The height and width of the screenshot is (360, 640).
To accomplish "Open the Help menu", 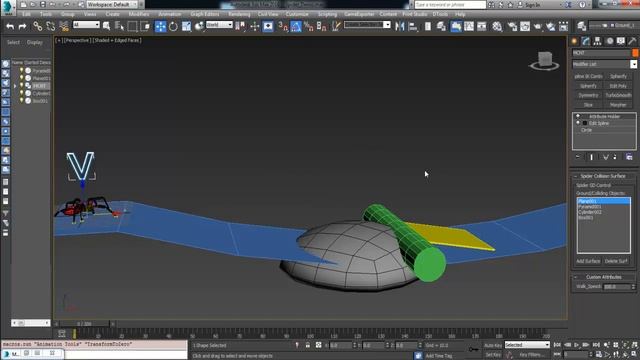I will pyautogui.click(x=460, y=14).
